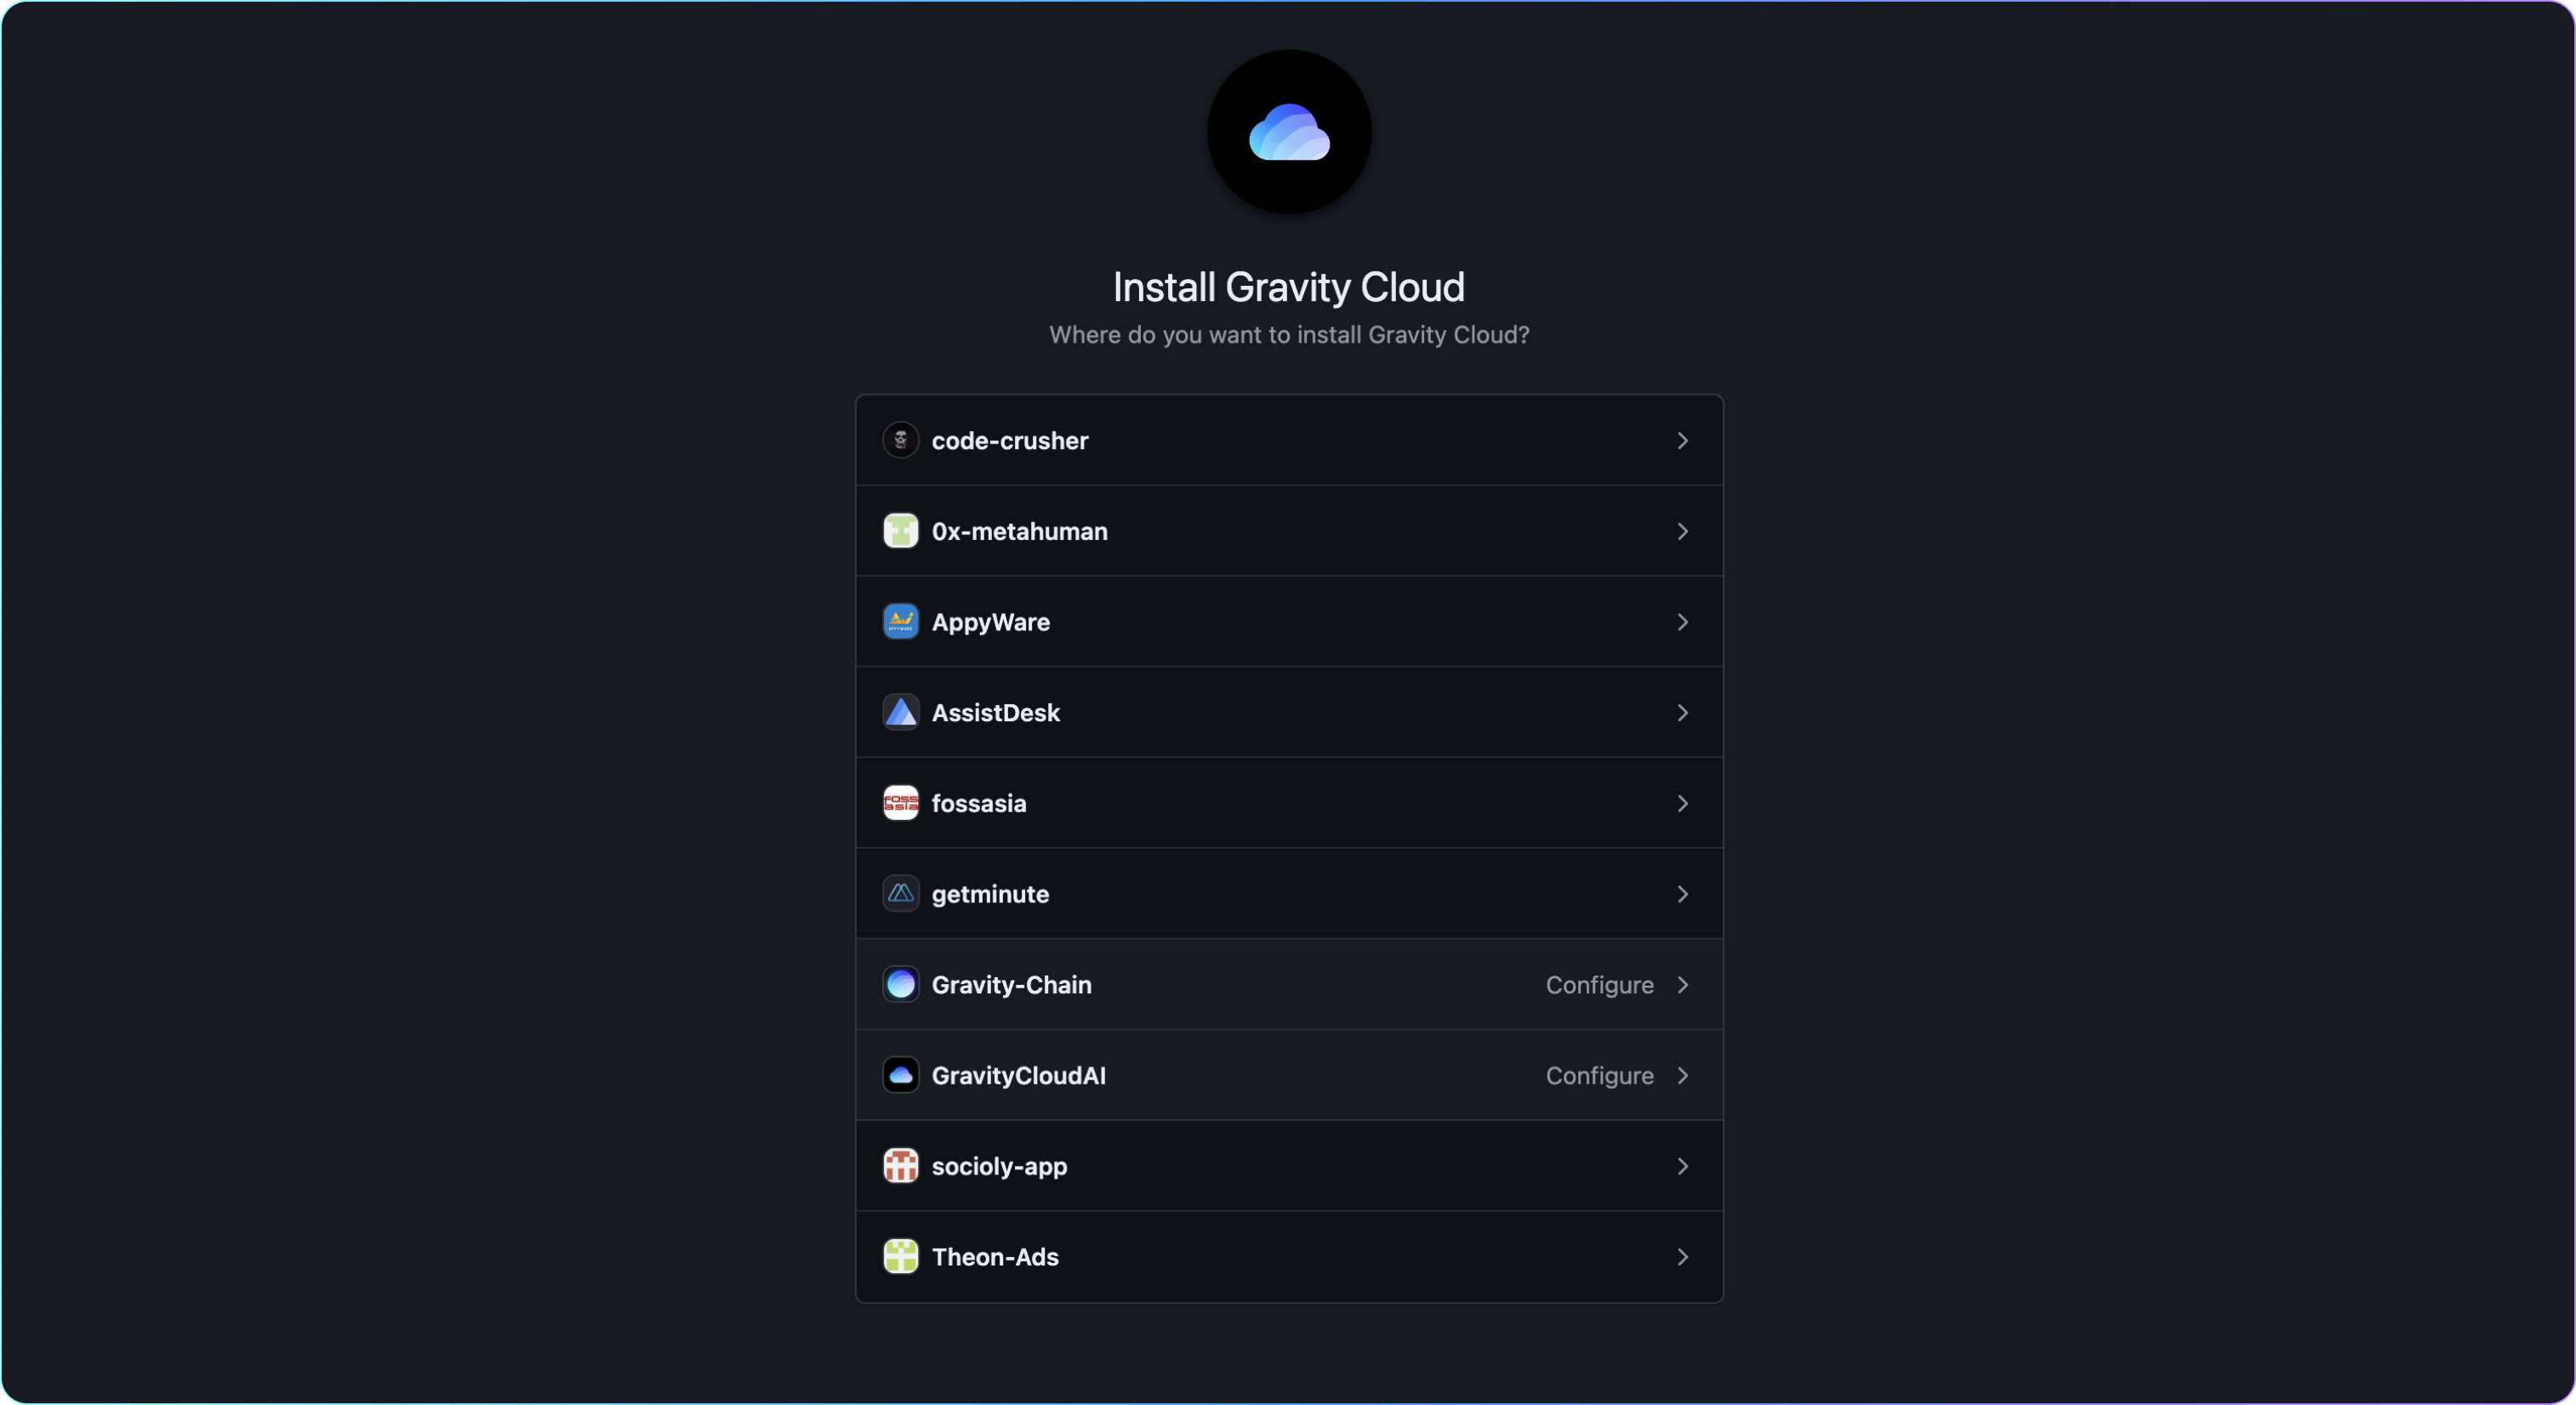Screen dimensions: 2576x1405
Task: Click the AppyWare organization icon
Action: coord(900,622)
